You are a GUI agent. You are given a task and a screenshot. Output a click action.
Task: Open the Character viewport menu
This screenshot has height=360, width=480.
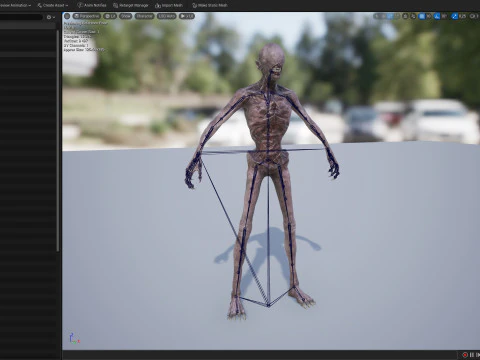point(144,16)
